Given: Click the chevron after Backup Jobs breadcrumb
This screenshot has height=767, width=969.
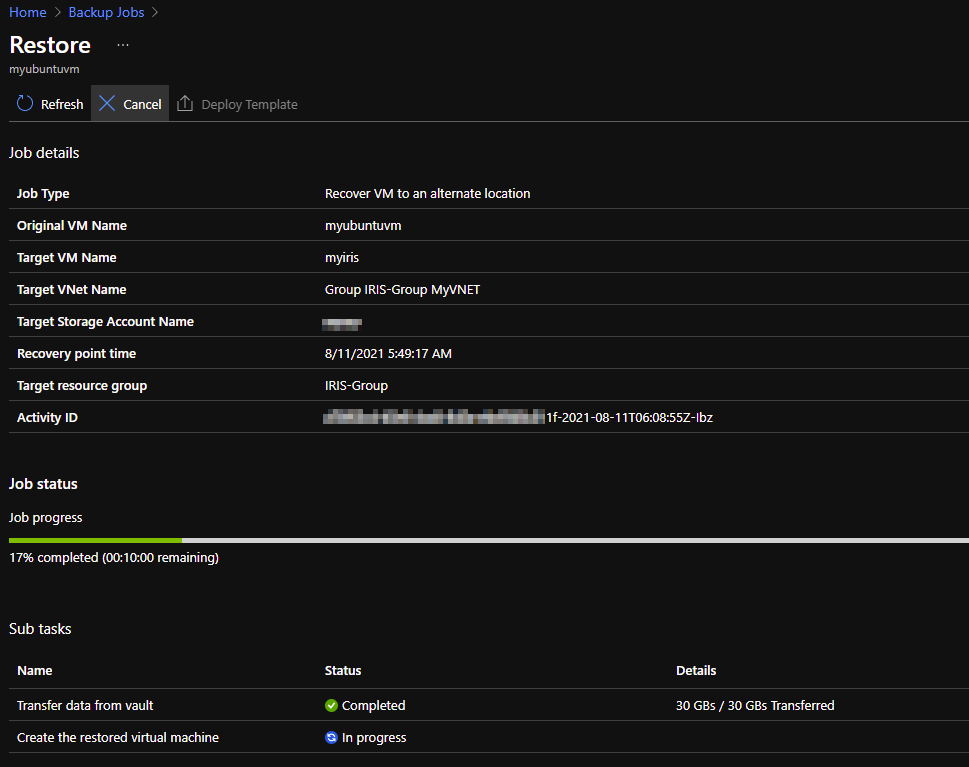Looking at the screenshot, I should click(154, 12).
